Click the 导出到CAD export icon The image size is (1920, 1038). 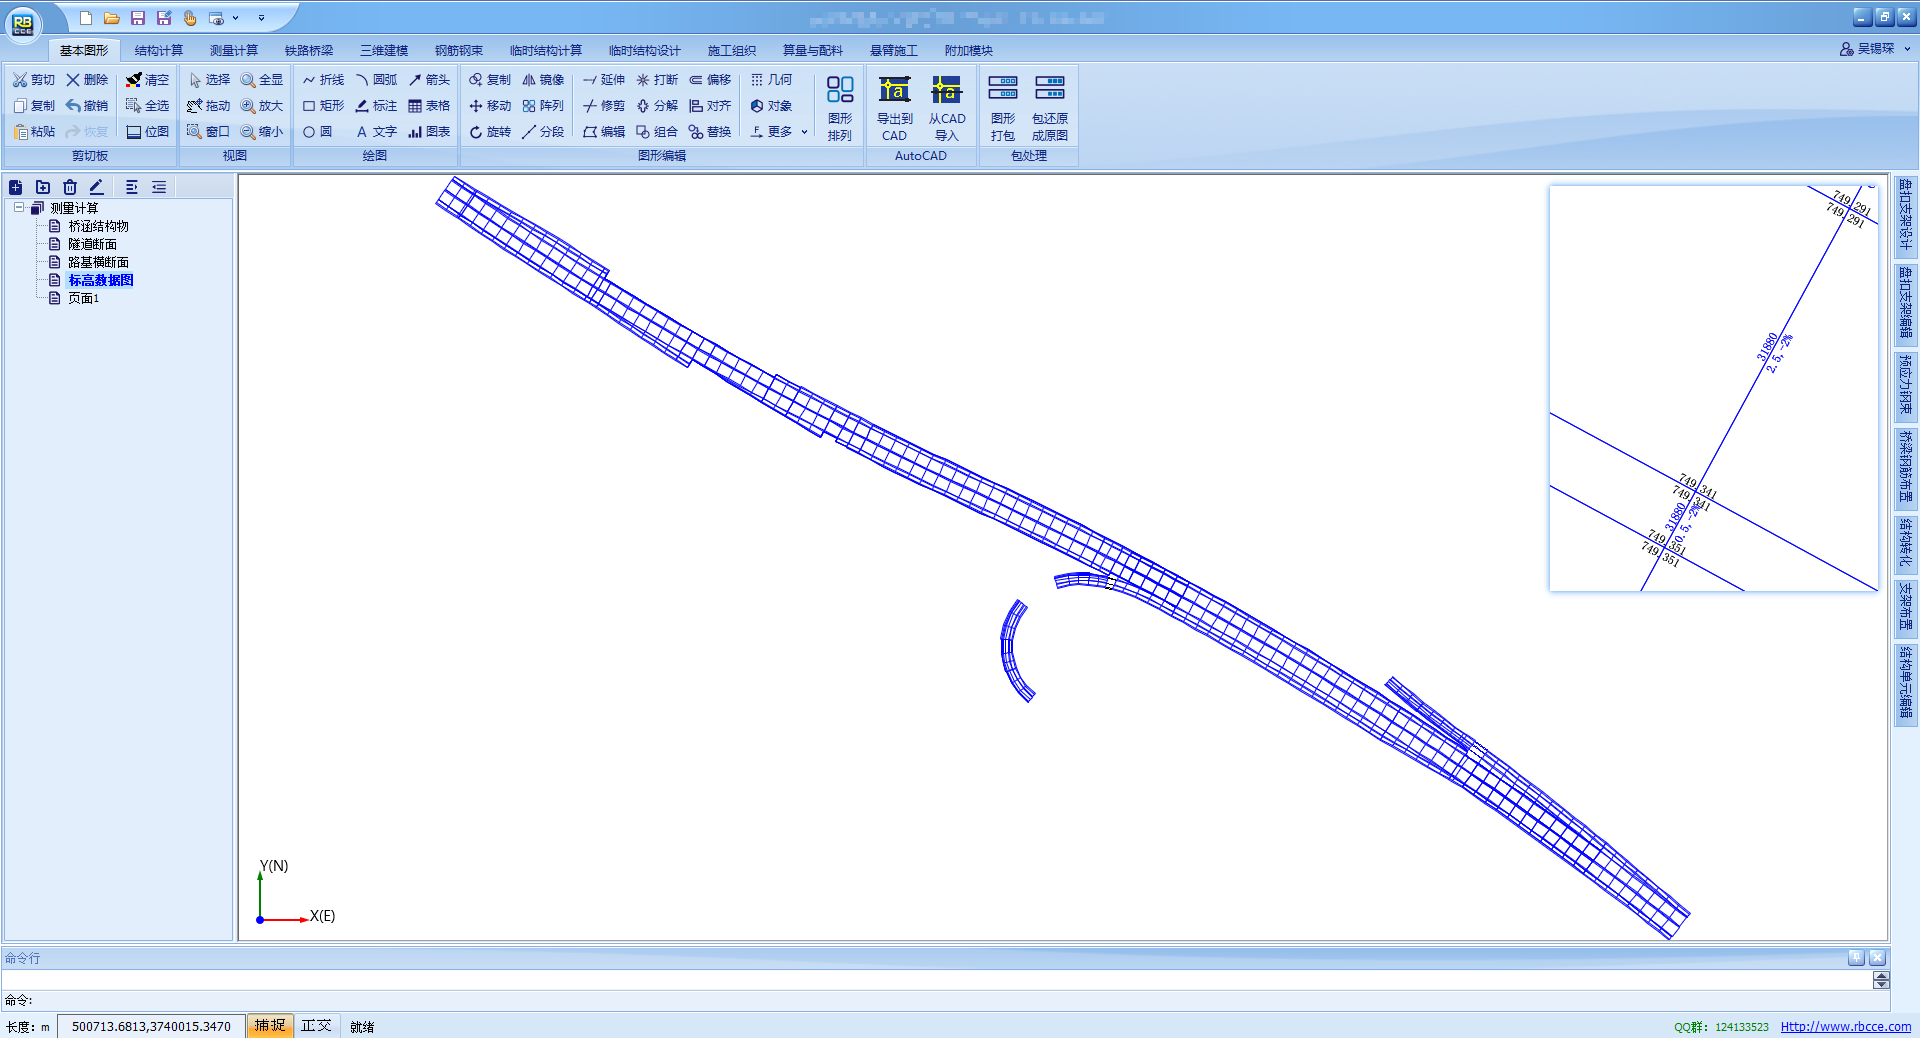pyautogui.click(x=894, y=91)
